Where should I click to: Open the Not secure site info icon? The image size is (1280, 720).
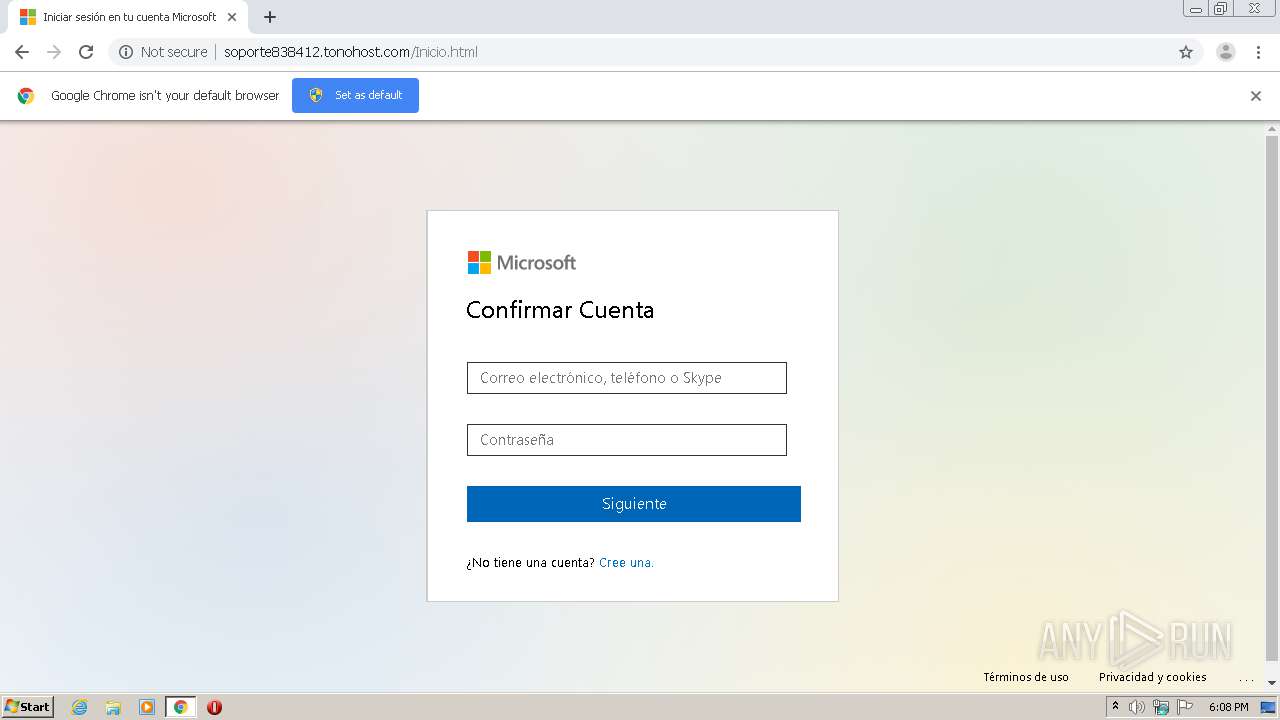(126, 52)
